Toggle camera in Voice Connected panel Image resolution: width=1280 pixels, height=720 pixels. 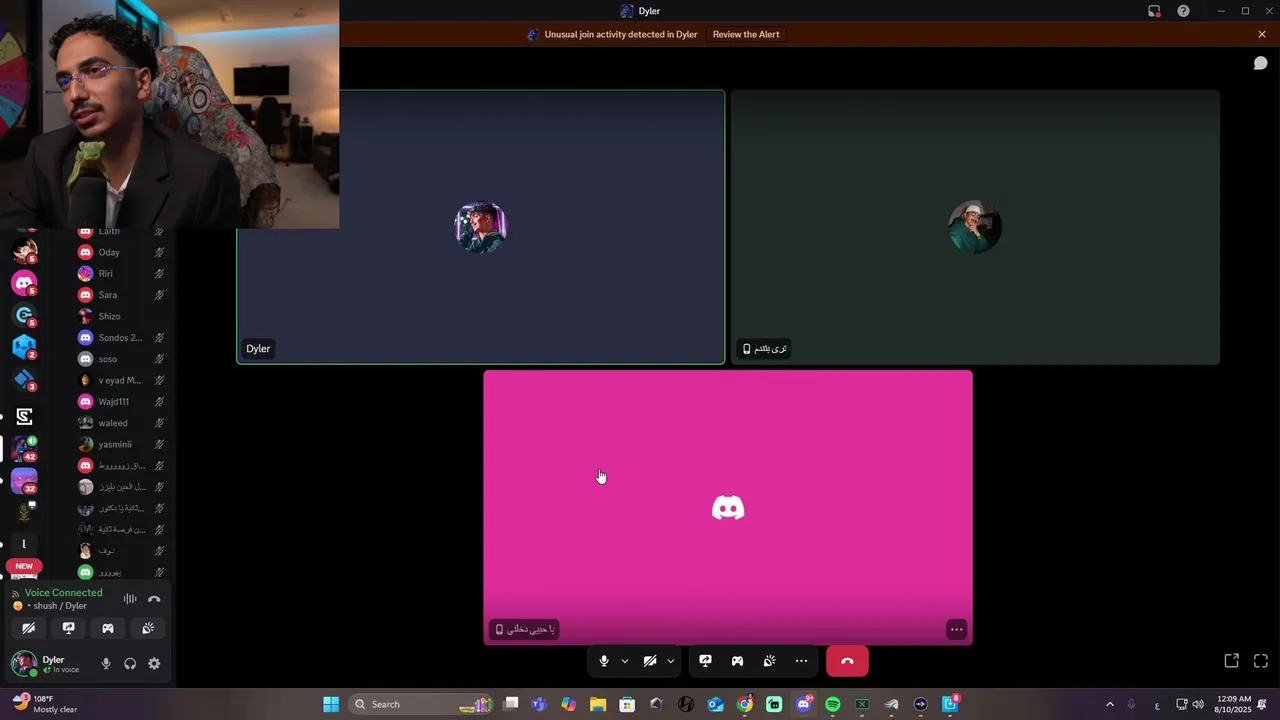[x=28, y=628]
